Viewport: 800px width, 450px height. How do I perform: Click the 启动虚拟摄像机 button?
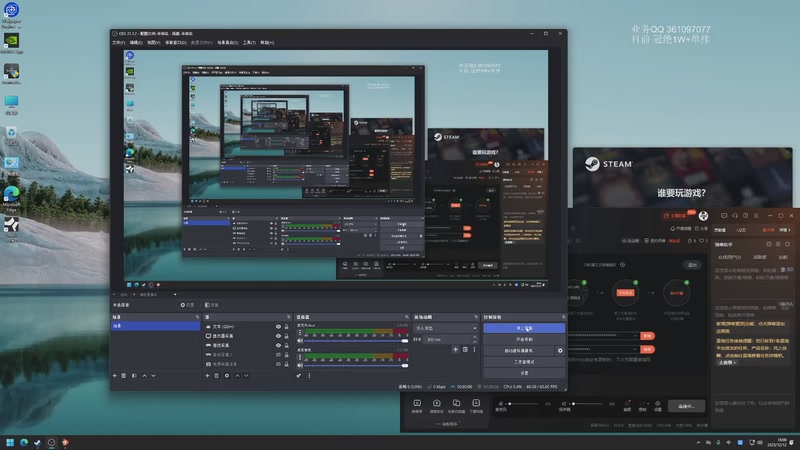tap(519, 351)
